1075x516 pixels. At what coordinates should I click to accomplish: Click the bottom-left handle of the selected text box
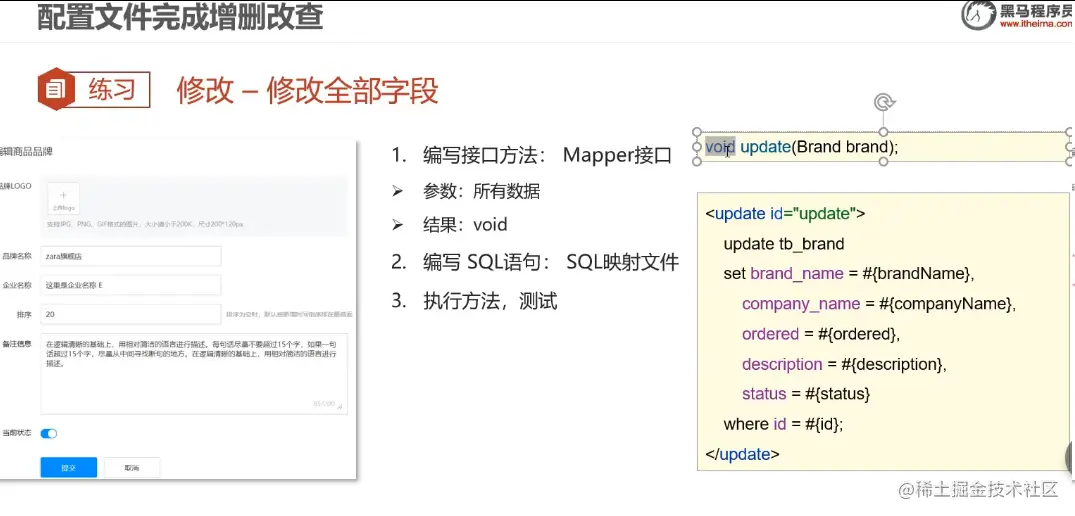(x=698, y=162)
